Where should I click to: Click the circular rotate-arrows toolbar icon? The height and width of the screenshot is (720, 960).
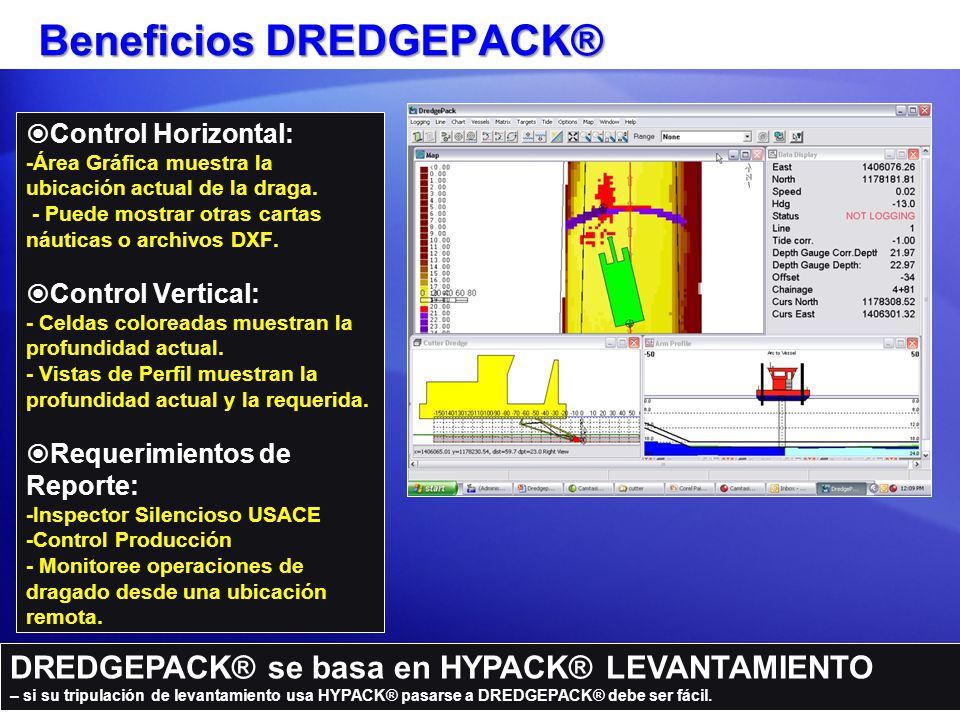point(512,137)
